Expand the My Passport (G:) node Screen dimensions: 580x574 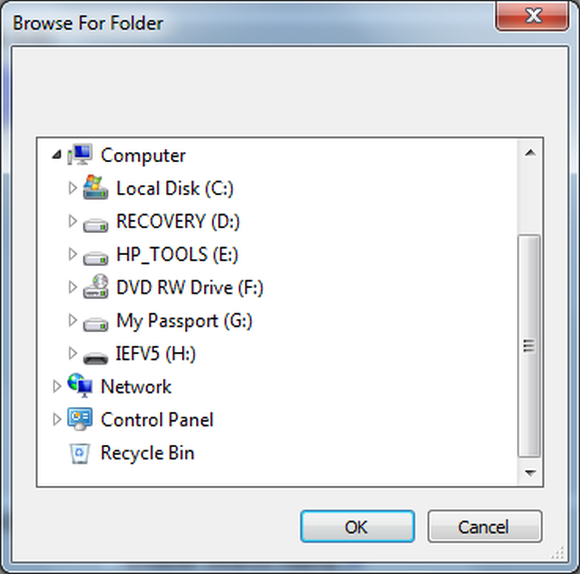click(72, 320)
